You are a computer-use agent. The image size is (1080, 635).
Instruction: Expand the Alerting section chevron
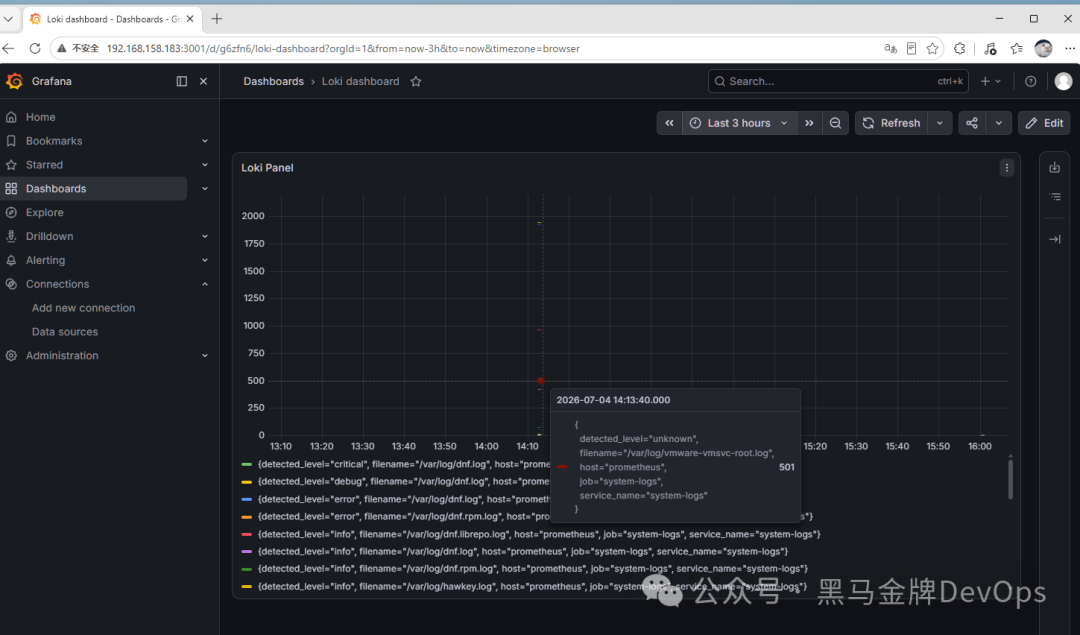pos(205,260)
